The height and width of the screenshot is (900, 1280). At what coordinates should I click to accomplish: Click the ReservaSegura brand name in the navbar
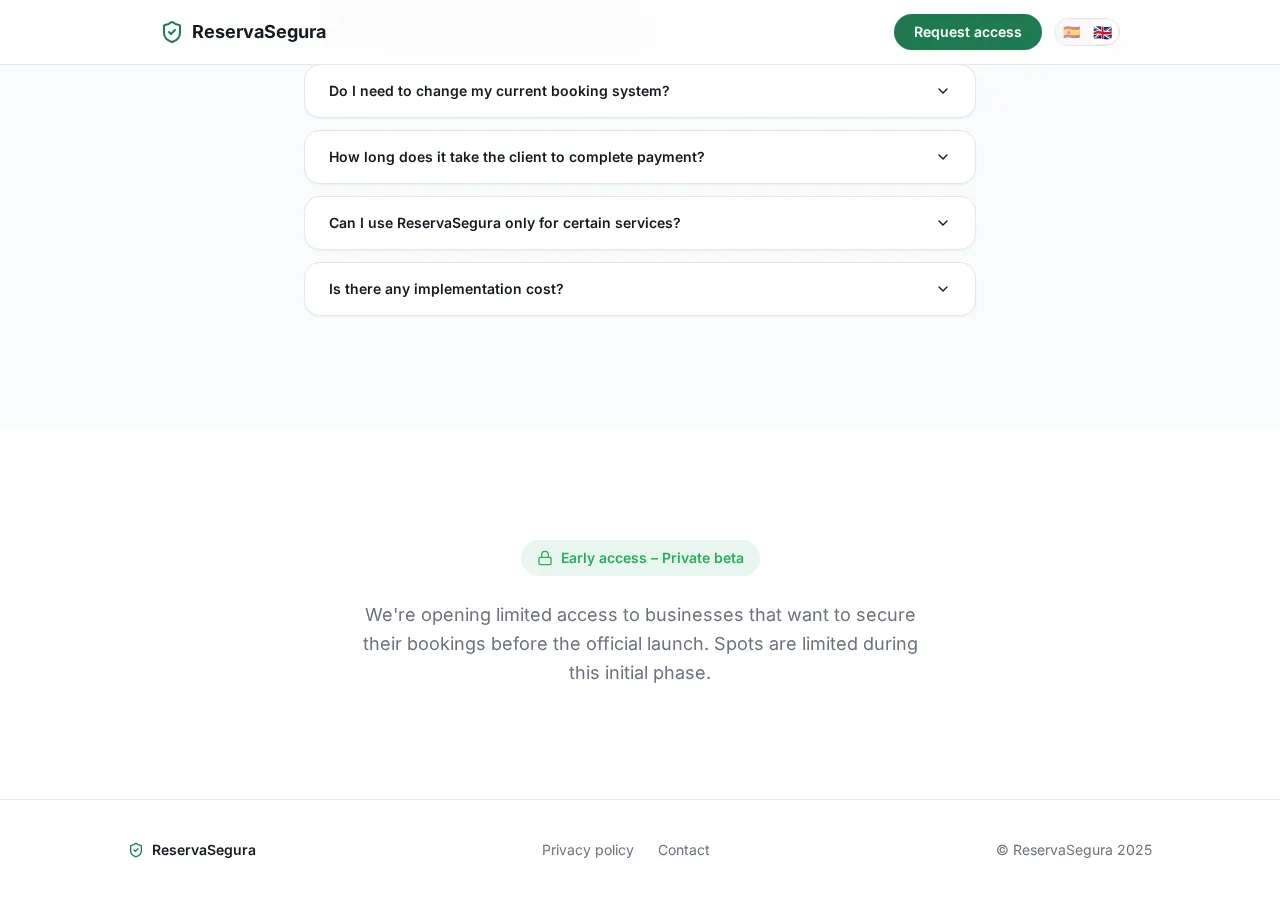(258, 32)
